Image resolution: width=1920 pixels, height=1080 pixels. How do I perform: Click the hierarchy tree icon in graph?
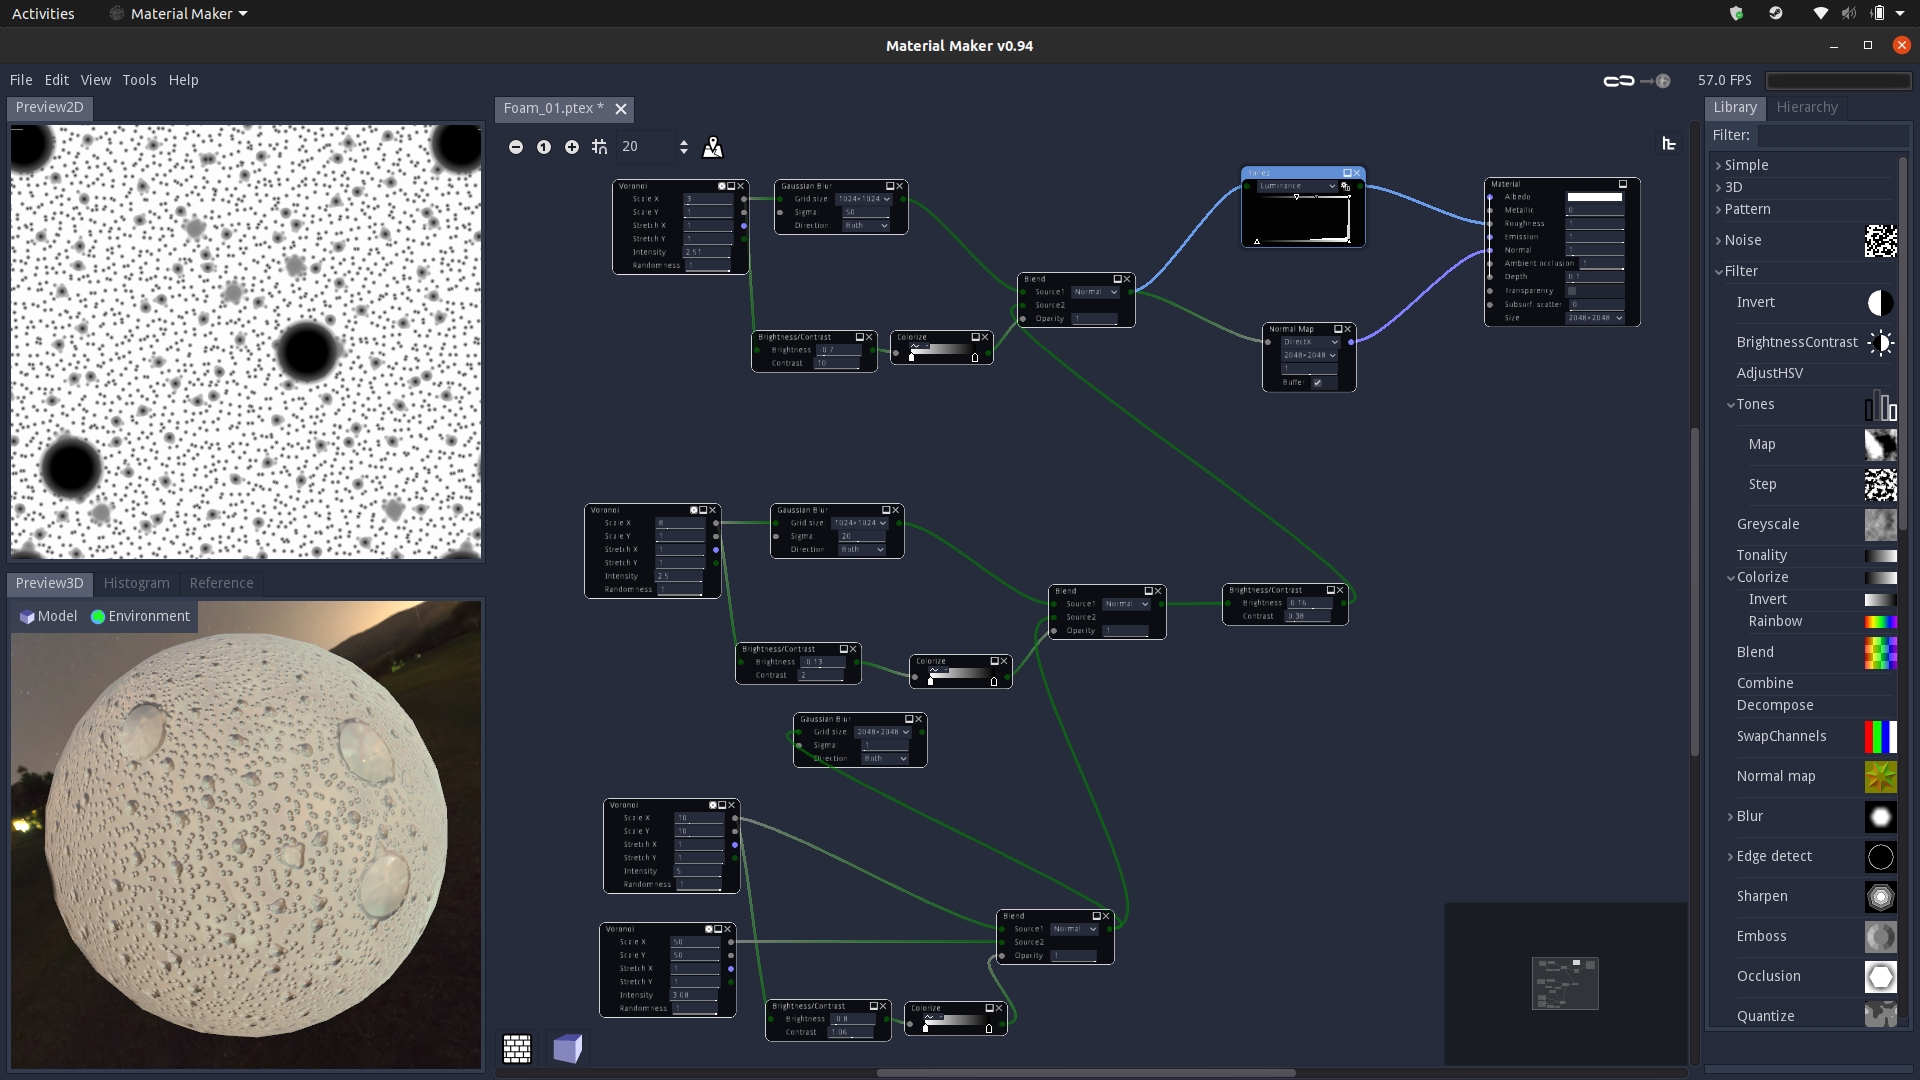tap(1668, 144)
